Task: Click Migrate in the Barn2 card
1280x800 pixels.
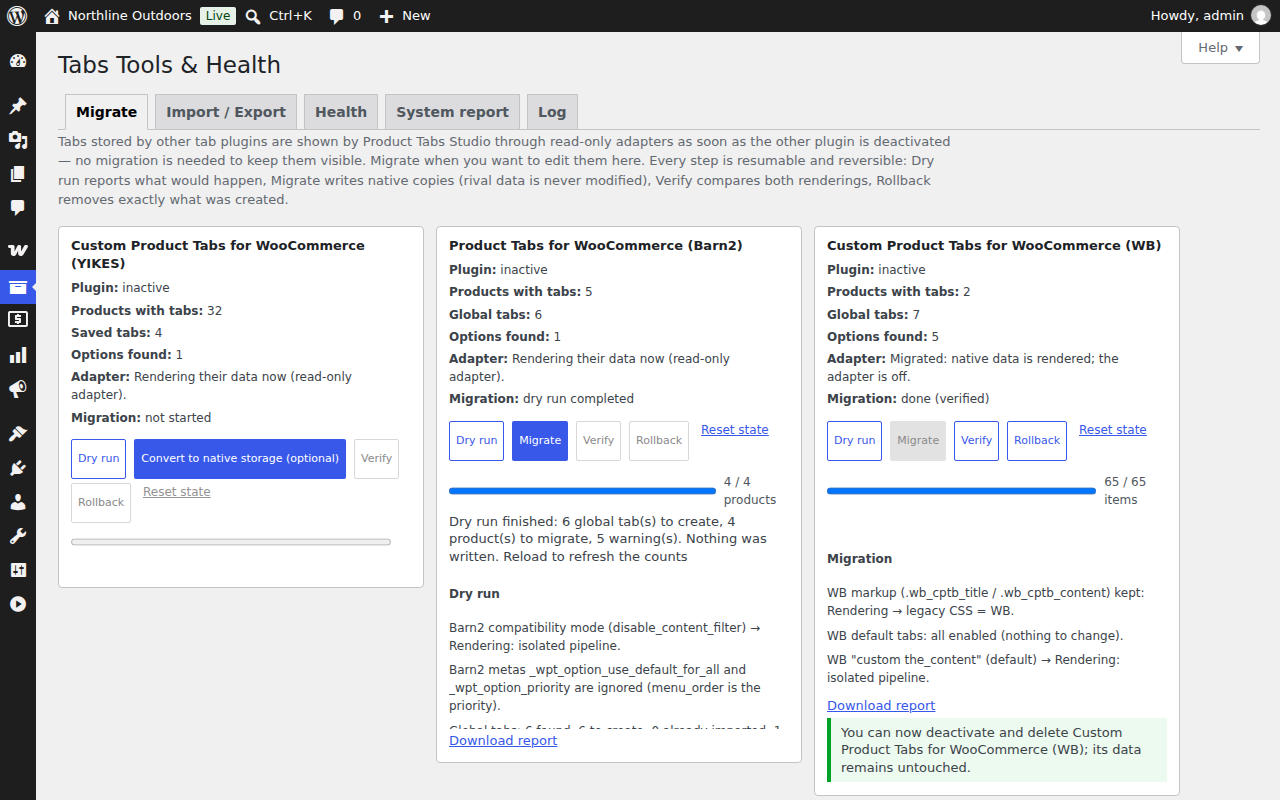Action: 540,441
